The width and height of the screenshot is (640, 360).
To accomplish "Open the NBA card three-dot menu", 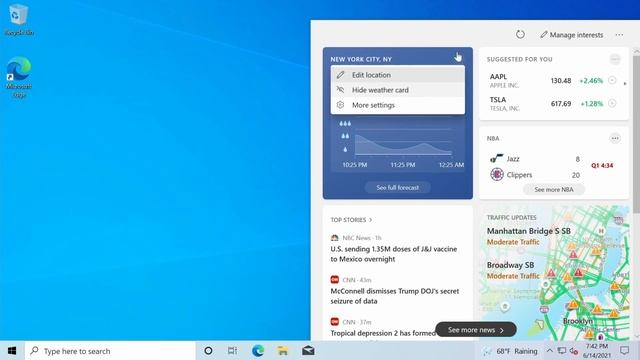I will pos(615,138).
